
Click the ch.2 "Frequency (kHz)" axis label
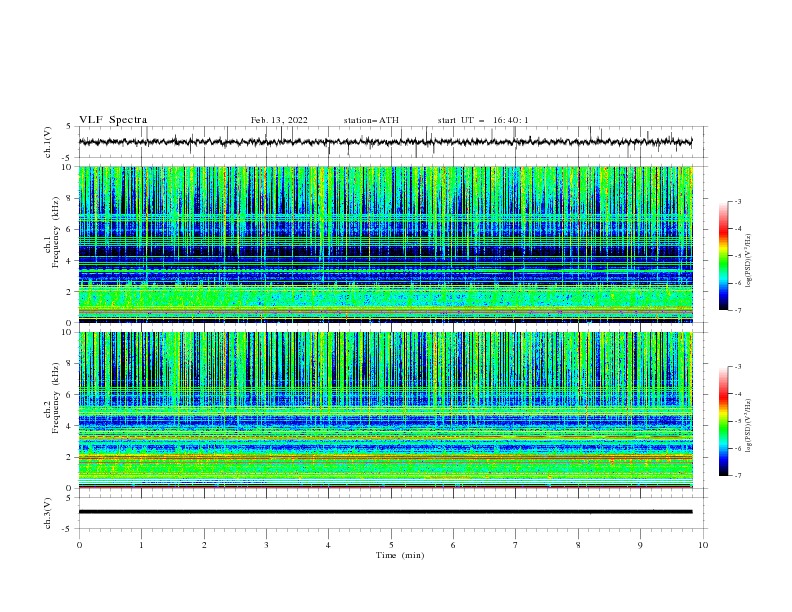pos(56,398)
